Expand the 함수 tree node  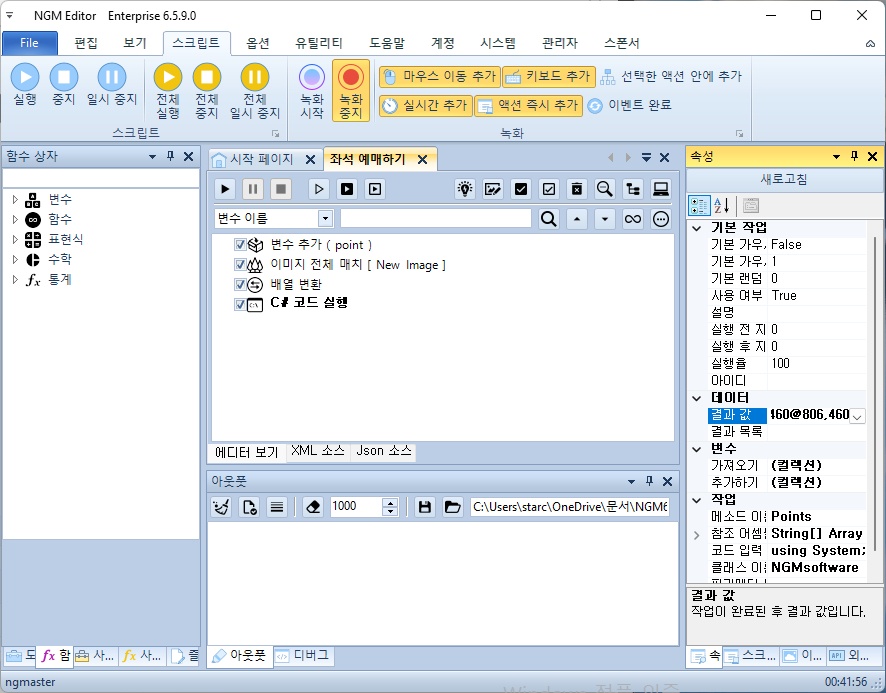click(x=15, y=219)
